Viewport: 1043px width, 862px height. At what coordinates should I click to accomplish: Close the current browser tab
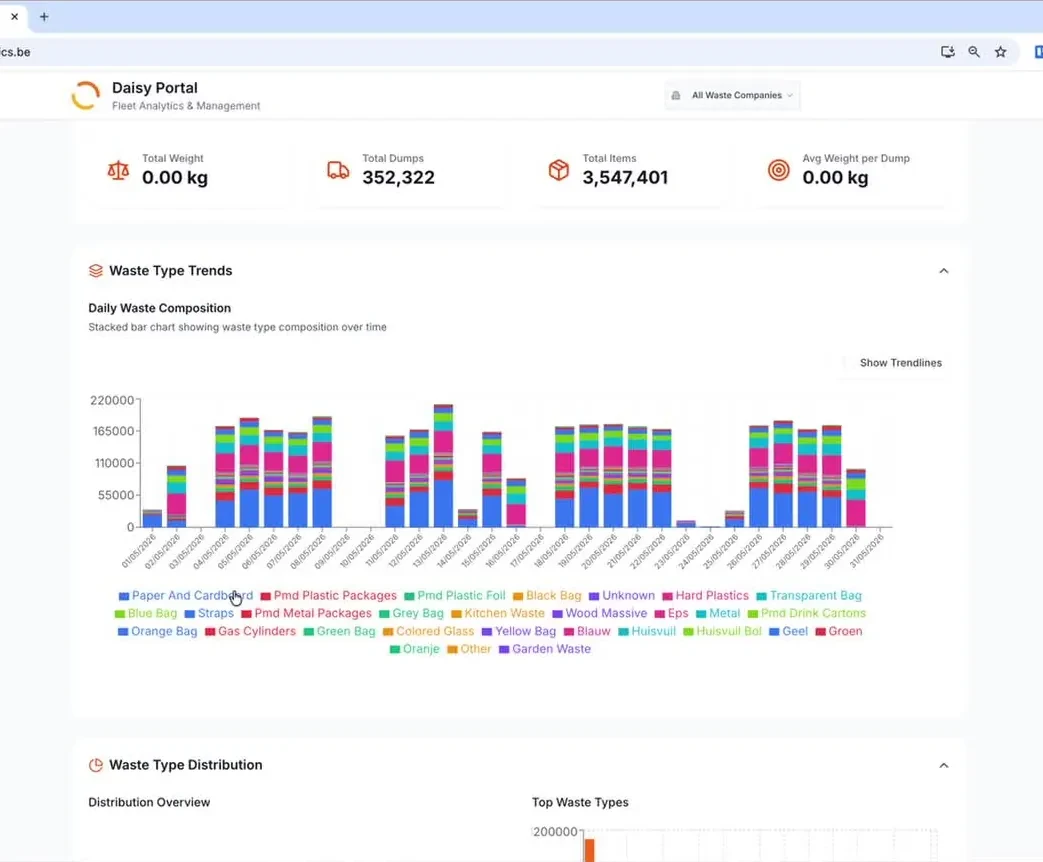[15, 17]
